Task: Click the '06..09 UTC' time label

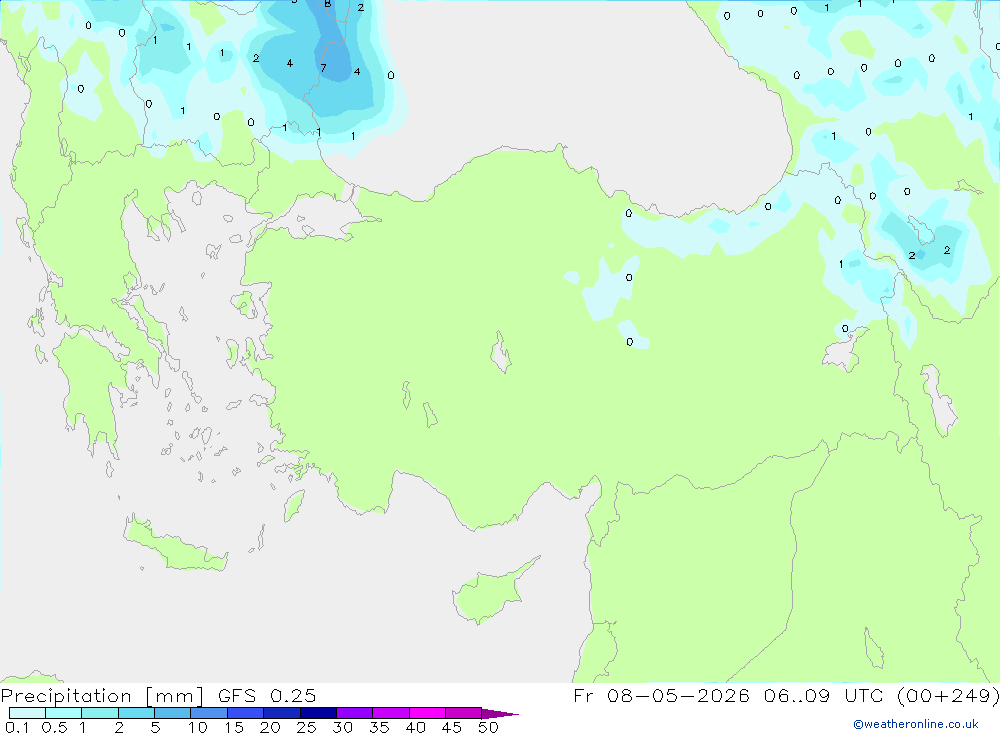Action: (823, 695)
